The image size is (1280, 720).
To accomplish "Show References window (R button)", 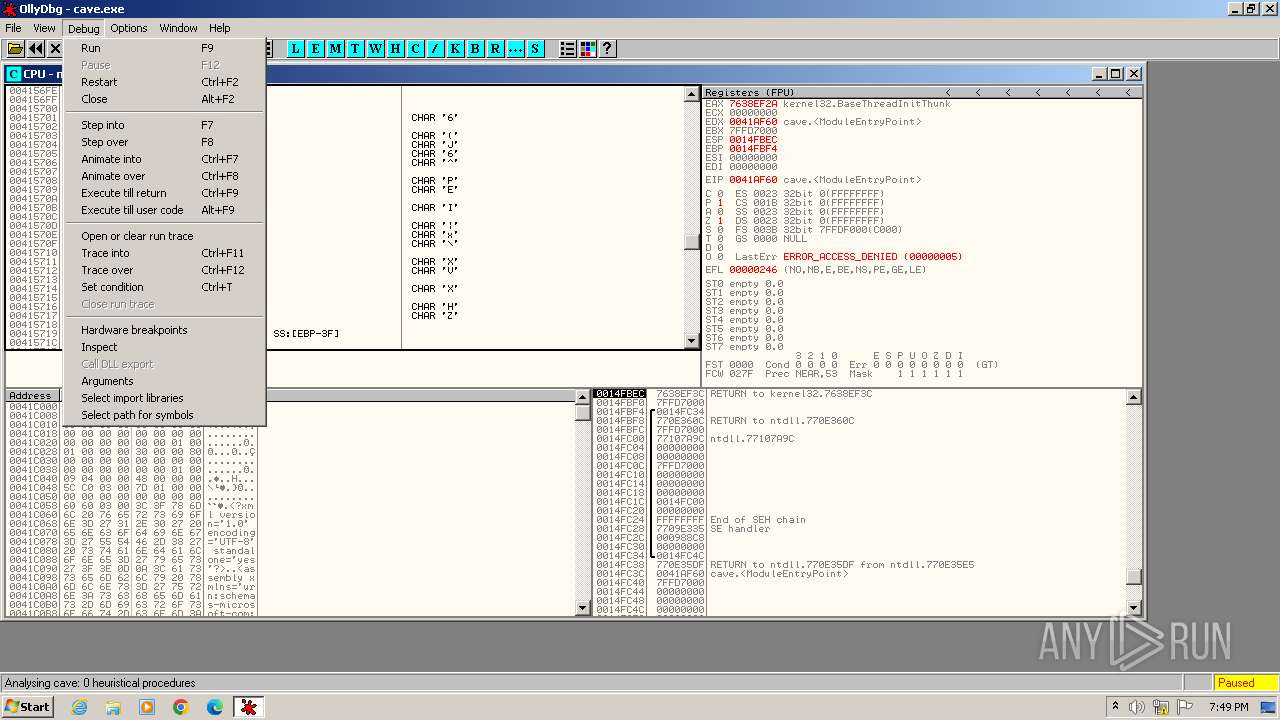I will (496, 48).
